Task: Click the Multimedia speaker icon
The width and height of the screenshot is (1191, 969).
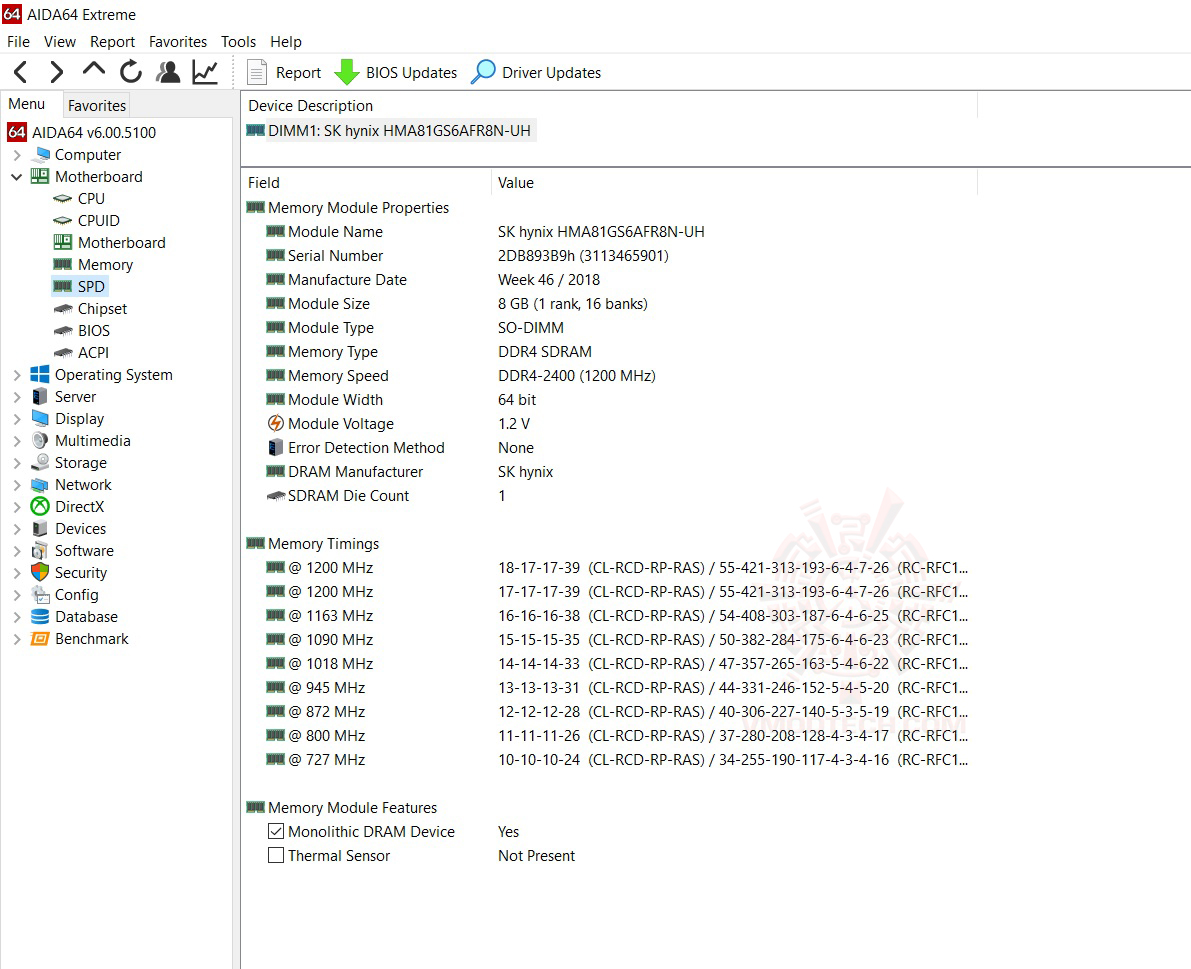Action: tap(40, 440)
